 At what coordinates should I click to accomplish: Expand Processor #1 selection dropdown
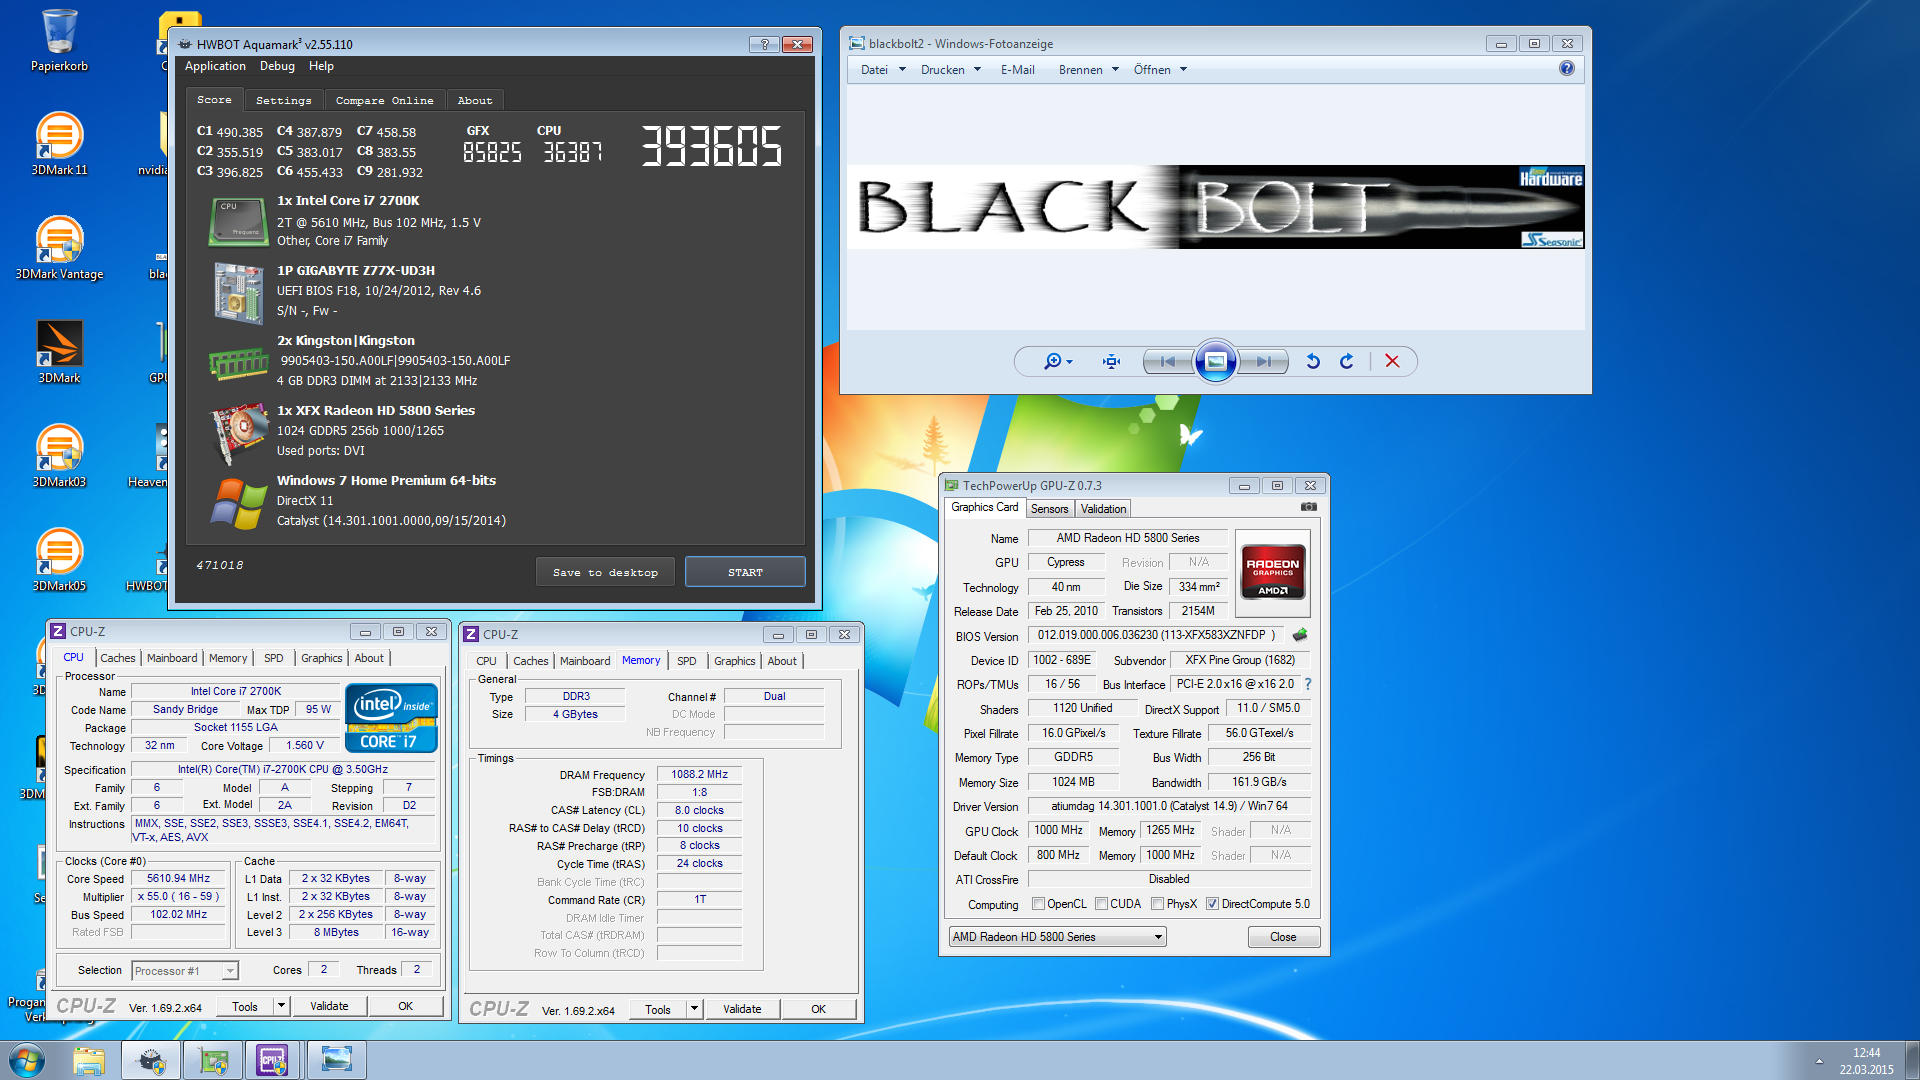pos(230,970)
